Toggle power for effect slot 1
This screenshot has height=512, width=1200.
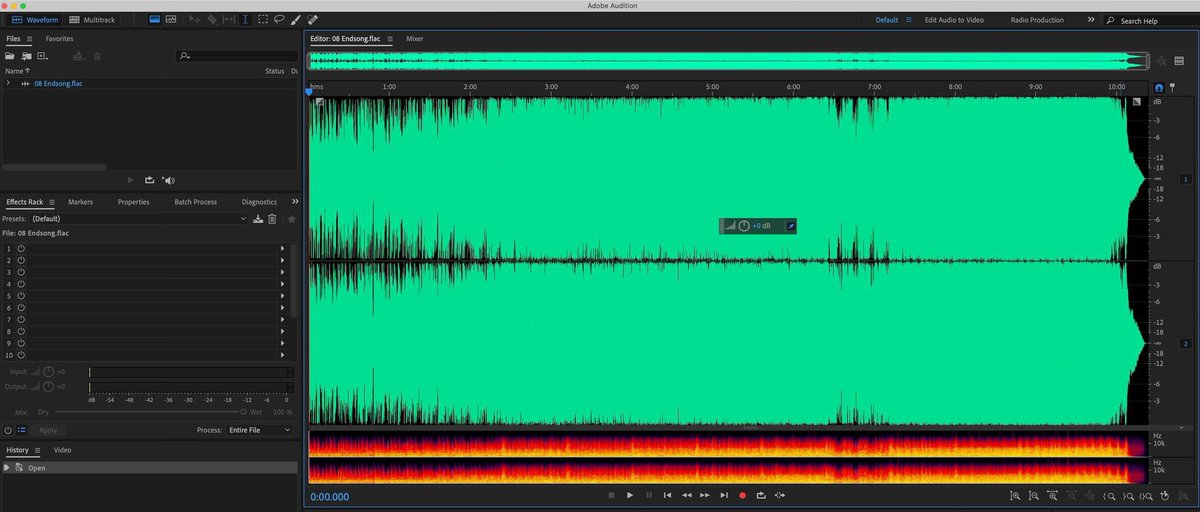(x=21, y=248)
